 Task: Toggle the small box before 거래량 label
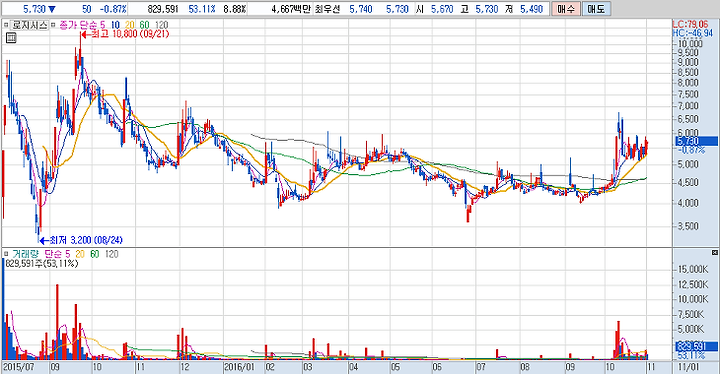[6, 254]
